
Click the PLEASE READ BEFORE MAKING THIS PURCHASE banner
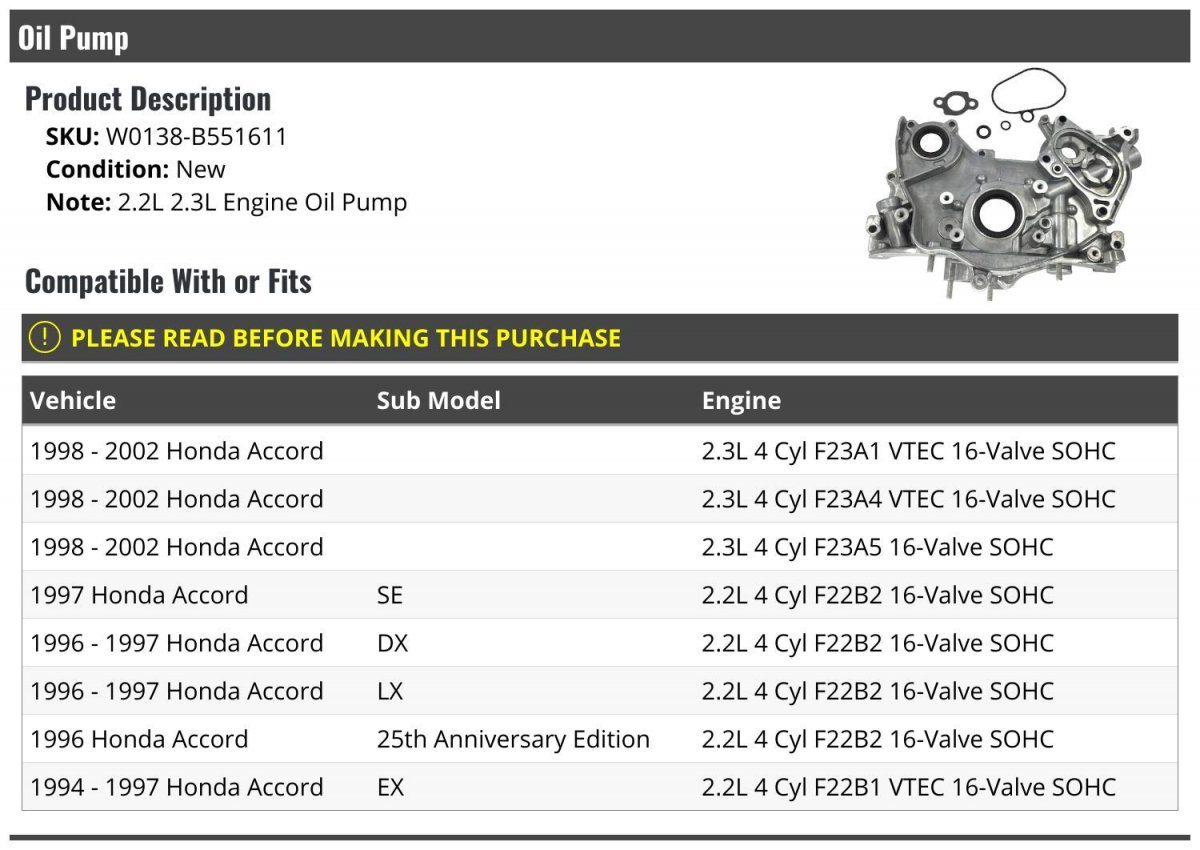[600, 338]
